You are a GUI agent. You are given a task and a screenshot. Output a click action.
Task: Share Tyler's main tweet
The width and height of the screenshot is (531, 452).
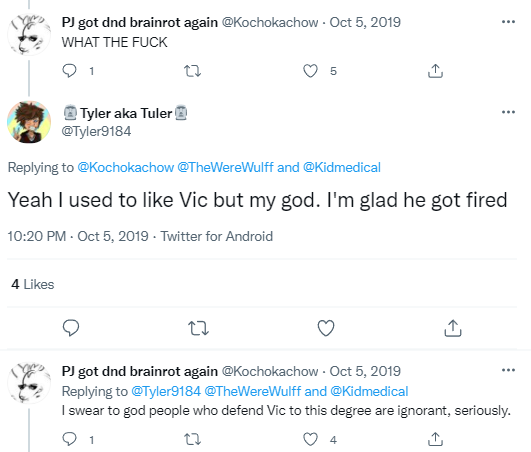tap(453, 328)
